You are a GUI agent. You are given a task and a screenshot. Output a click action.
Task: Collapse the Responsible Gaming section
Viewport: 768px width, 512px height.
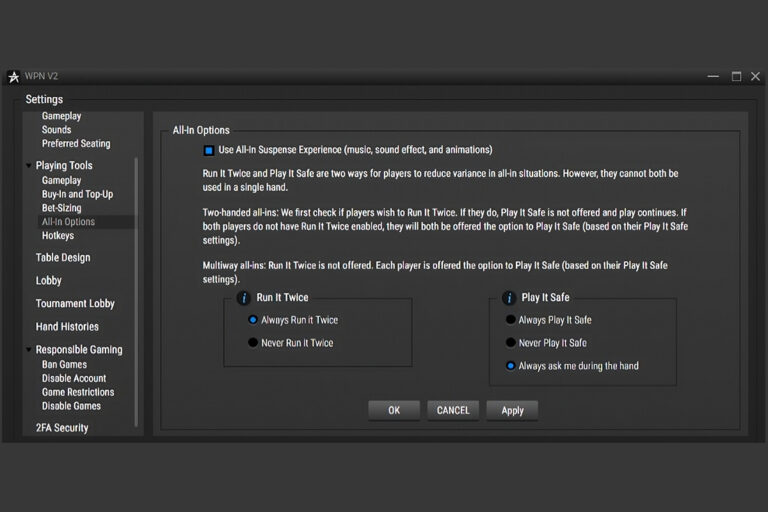tap(29, 349)
